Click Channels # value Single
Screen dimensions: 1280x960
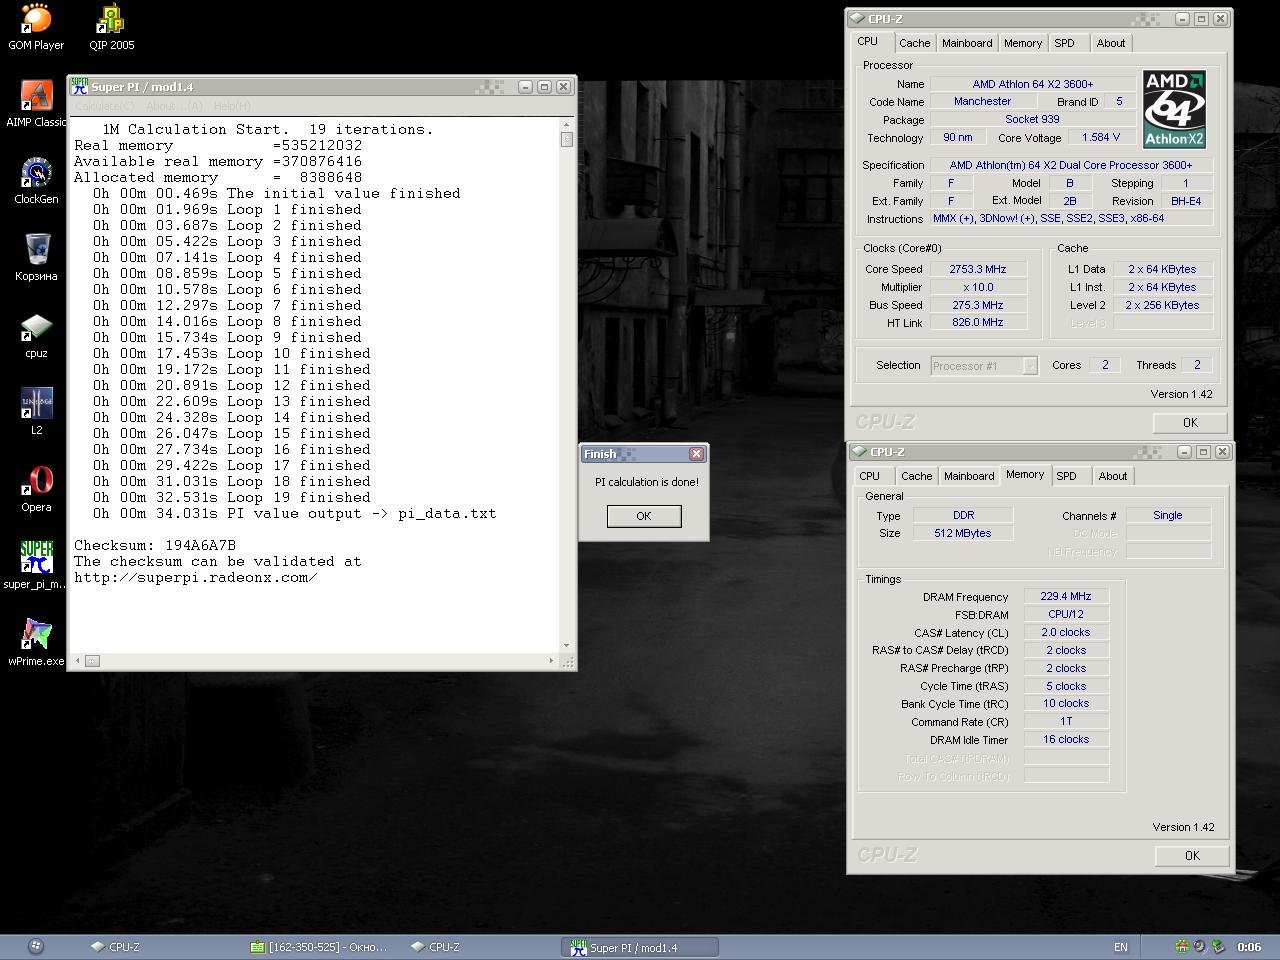coord(1167,515)
